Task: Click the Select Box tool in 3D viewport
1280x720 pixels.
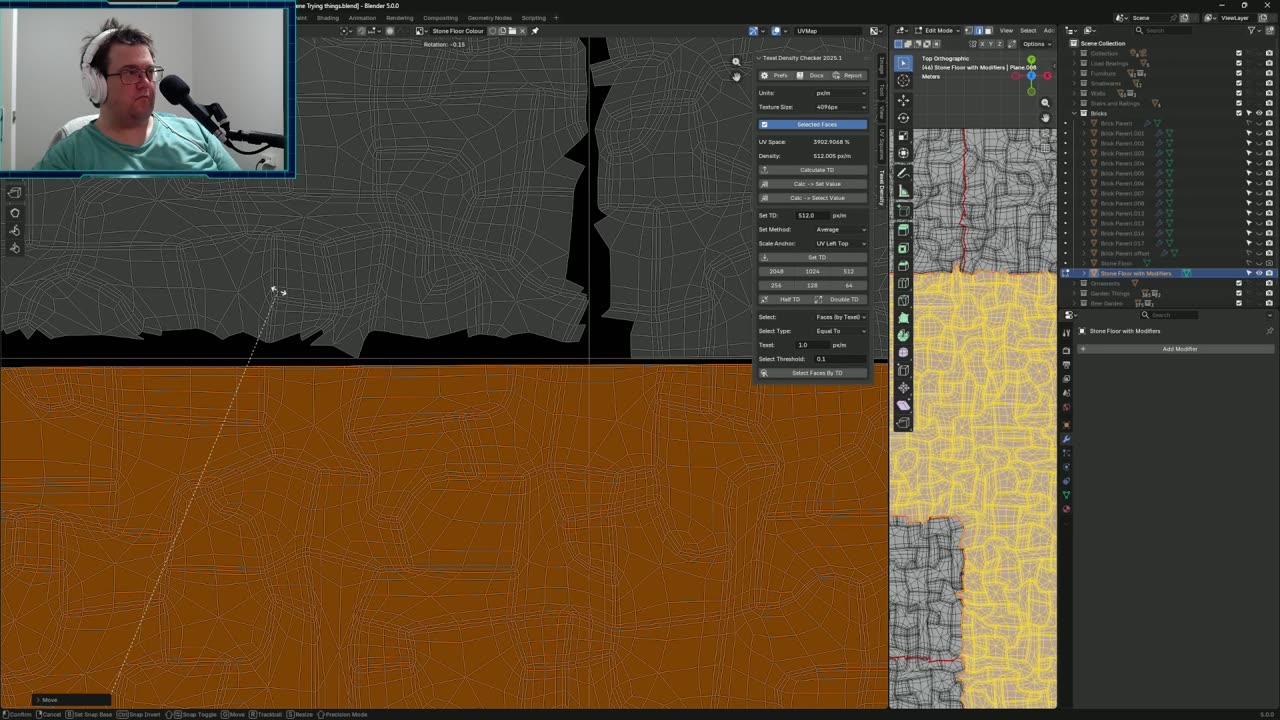Action: coord(904,63)
